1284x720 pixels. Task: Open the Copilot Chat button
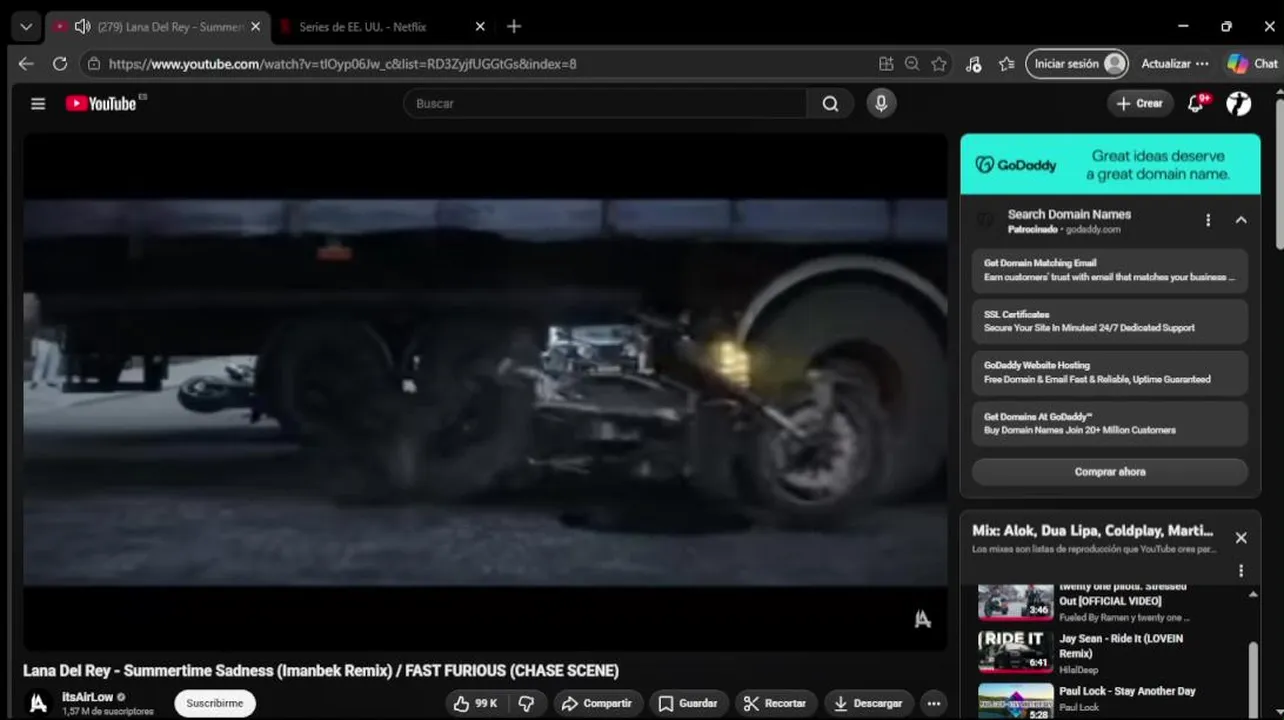pos(1253,64)
